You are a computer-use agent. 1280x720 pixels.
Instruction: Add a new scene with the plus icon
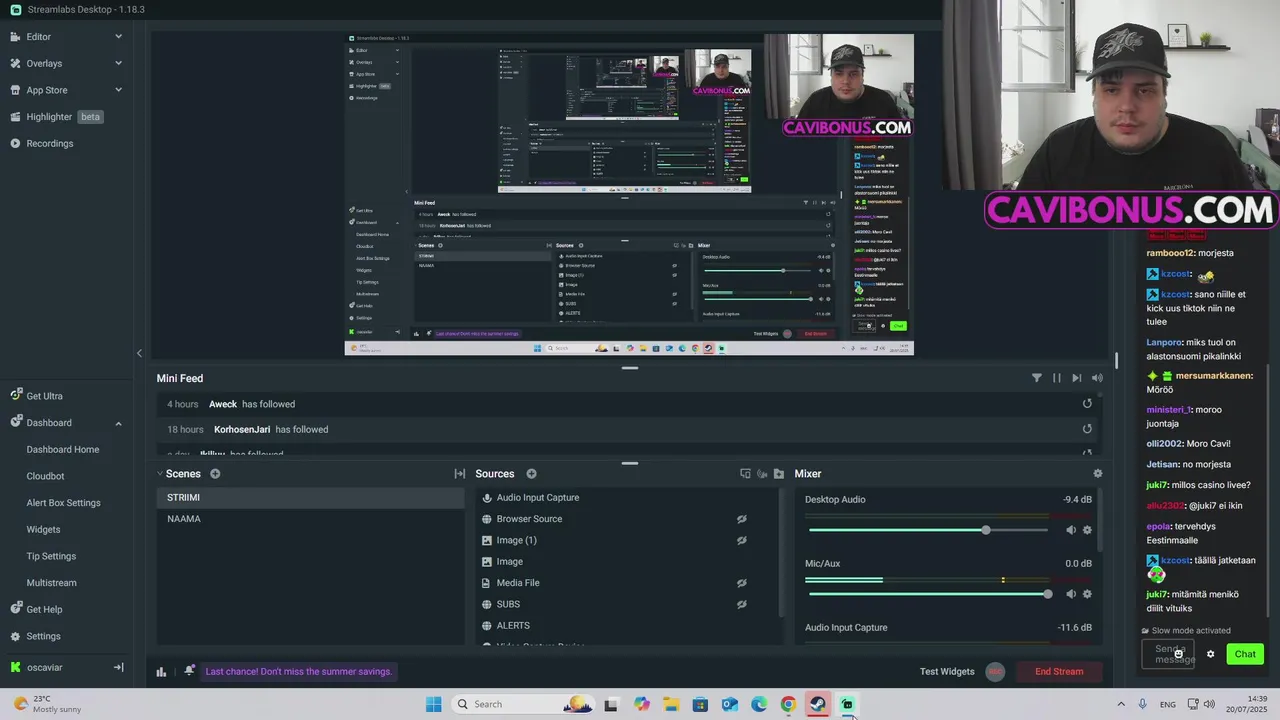215,474
